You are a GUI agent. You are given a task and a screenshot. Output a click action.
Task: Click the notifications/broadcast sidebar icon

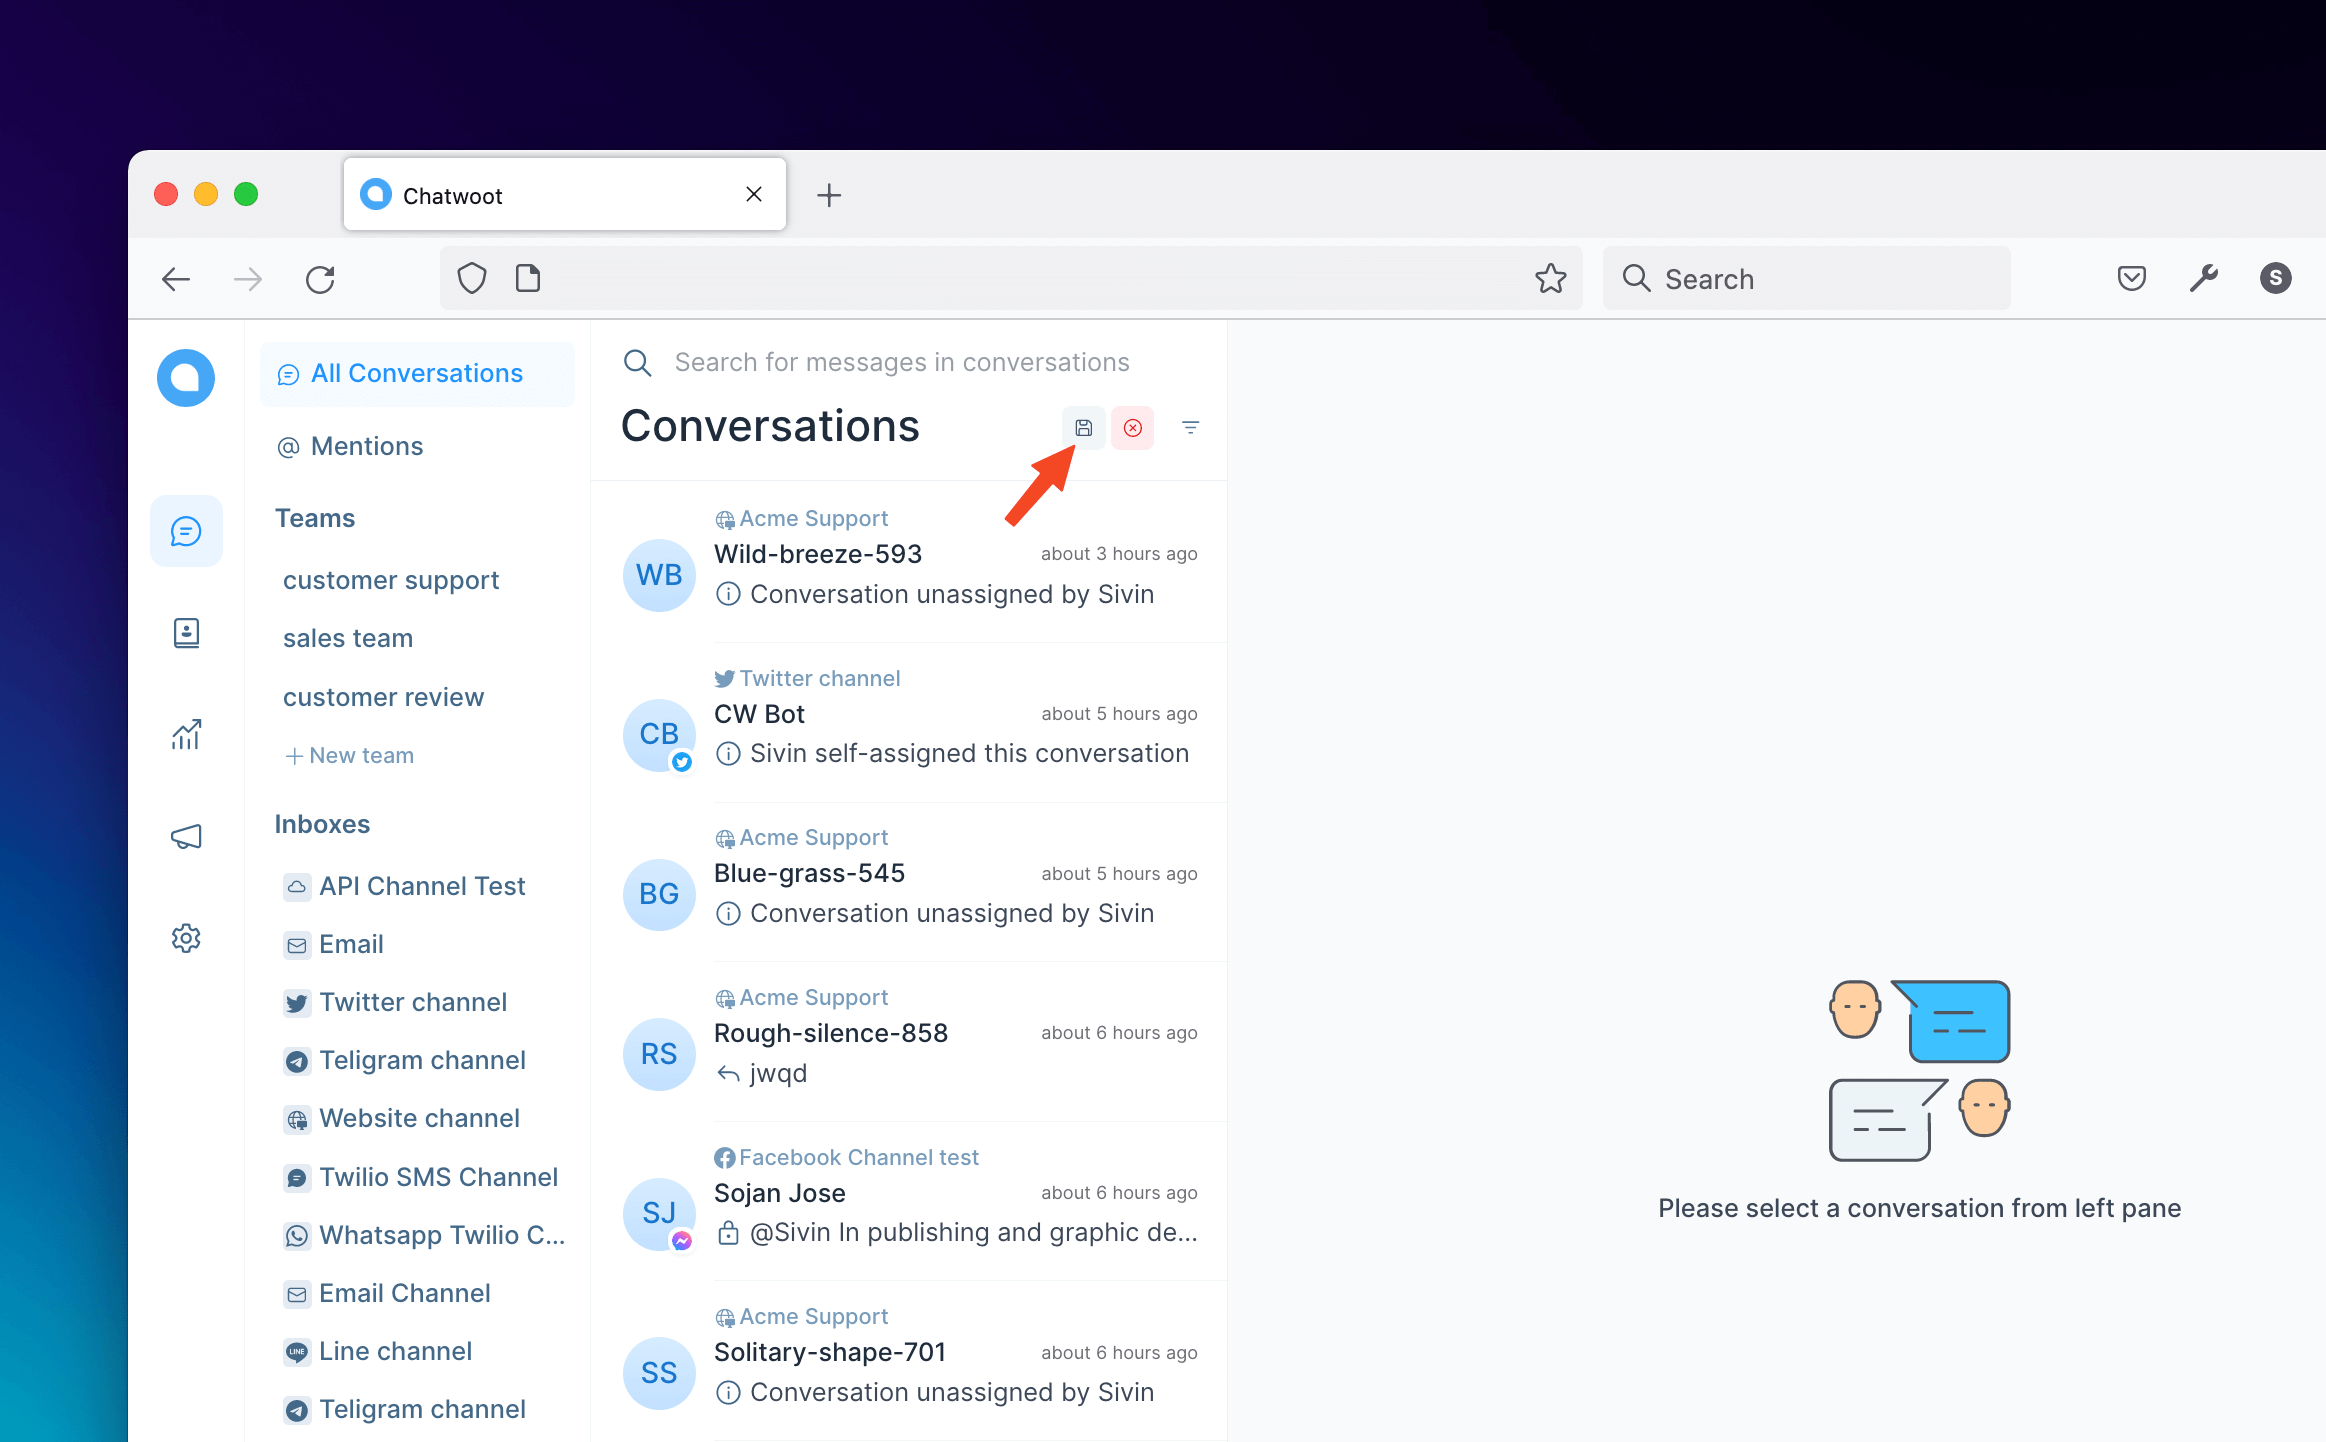pos(186,836)
